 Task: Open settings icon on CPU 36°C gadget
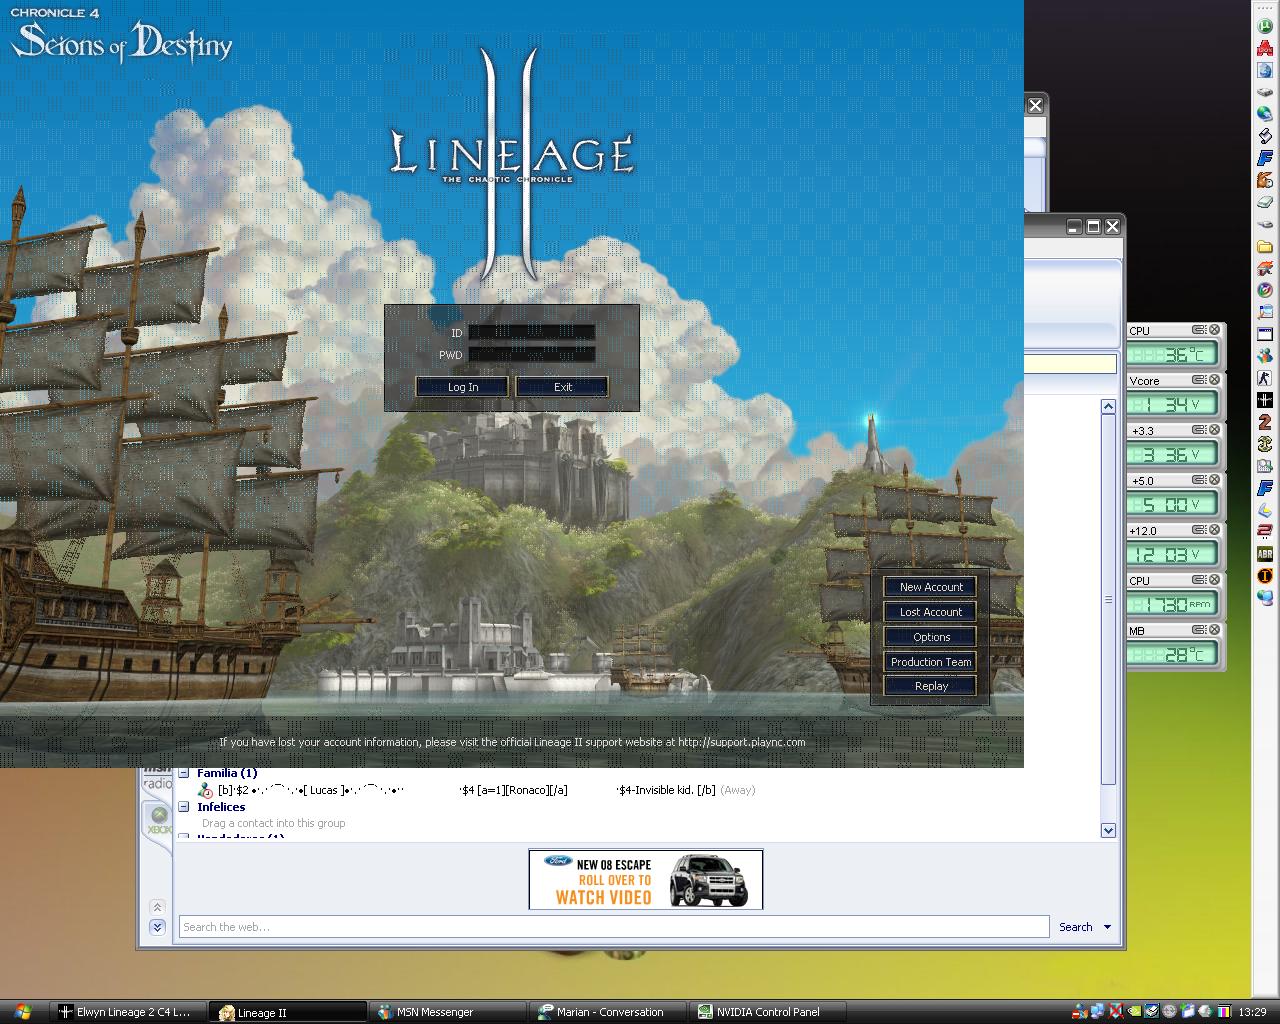pyautogui.click(x=1199, y=330)
